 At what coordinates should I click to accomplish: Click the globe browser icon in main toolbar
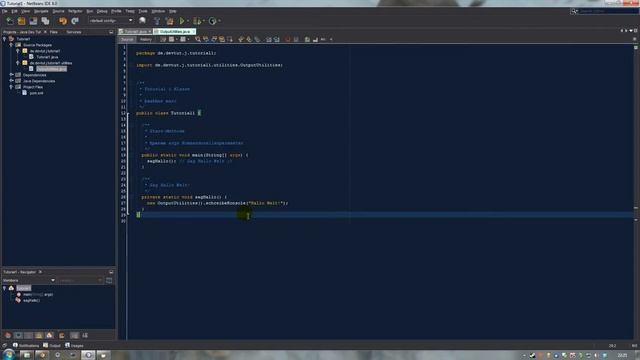point(142,21)
